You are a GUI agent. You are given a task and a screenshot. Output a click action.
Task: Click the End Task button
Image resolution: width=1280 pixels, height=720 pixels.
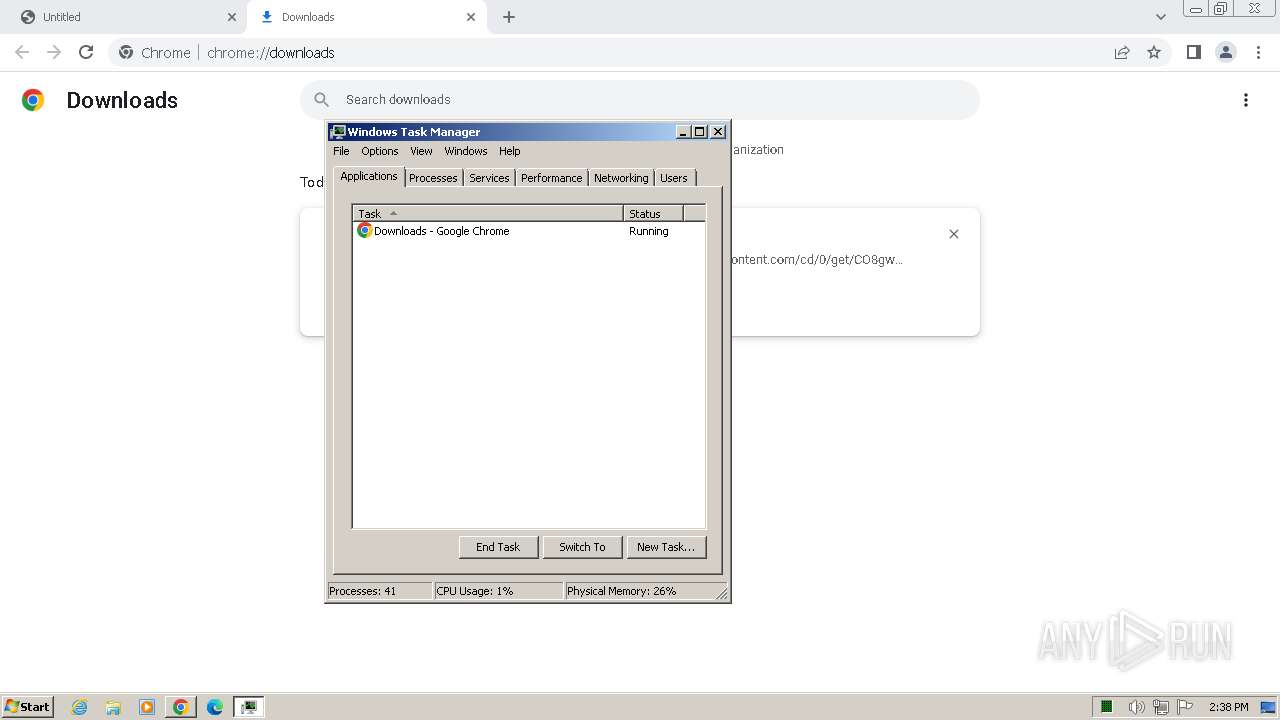(498, 547)
